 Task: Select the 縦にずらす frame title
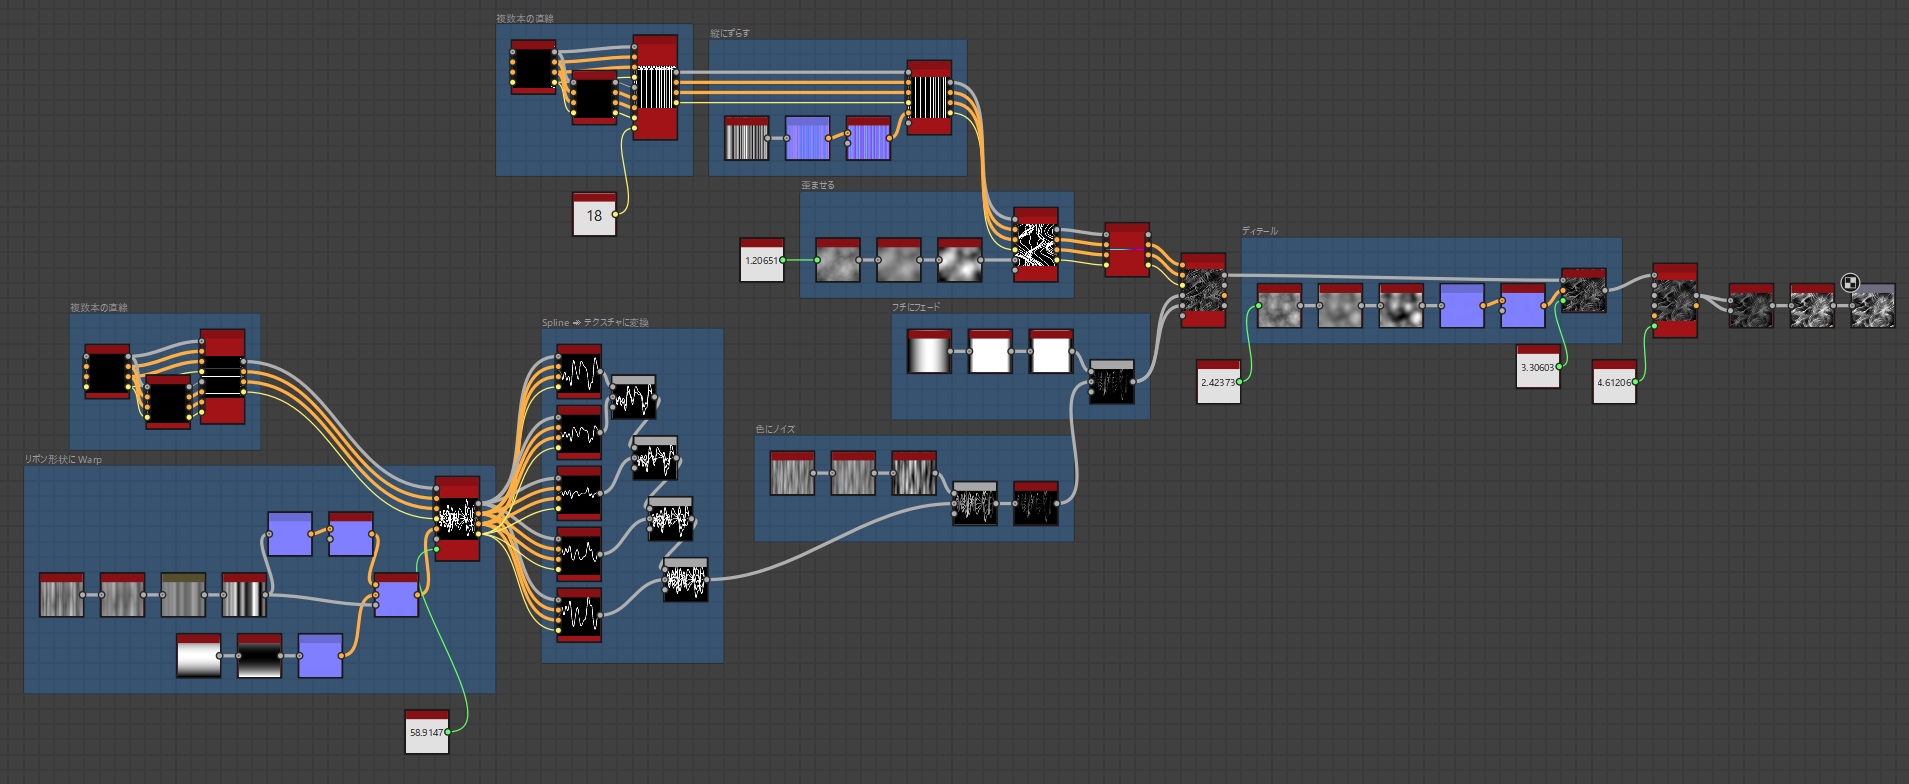pyautogui.click(x=730, y=34)
